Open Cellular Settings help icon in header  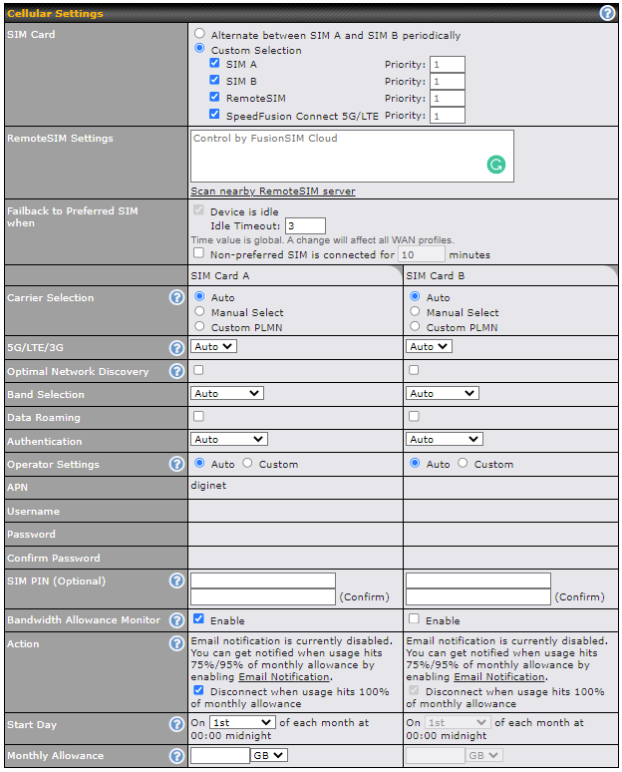tap(607, 13)
